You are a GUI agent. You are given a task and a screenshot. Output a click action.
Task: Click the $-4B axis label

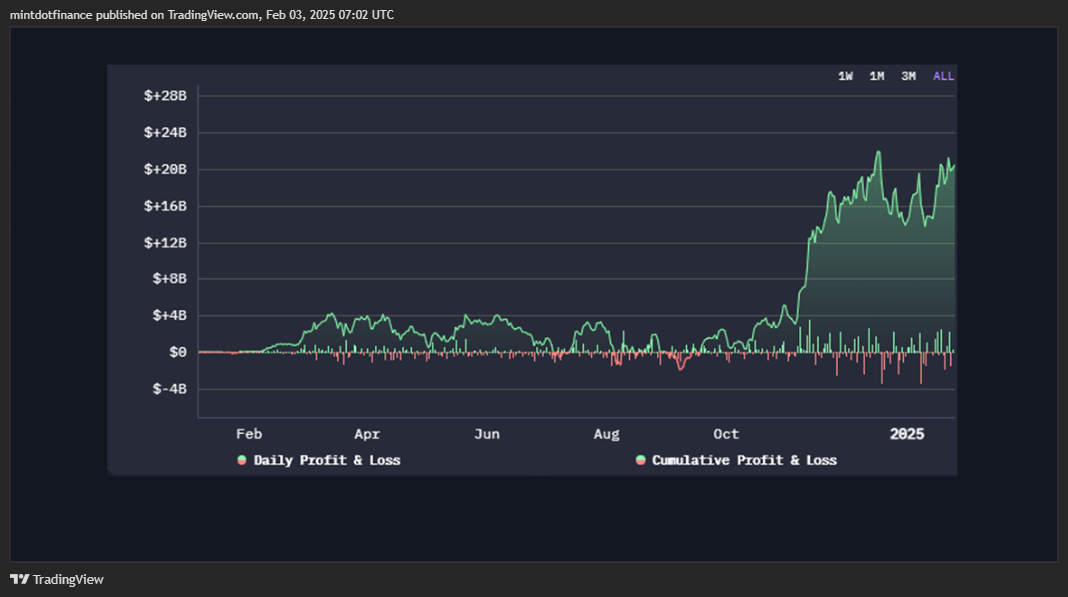click(x=169, y=388)
